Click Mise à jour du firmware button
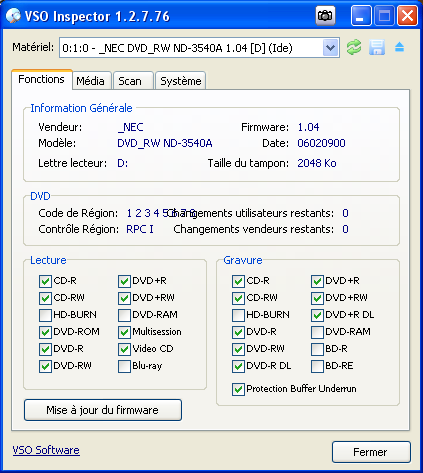423x473 pixels. [103, 410]
